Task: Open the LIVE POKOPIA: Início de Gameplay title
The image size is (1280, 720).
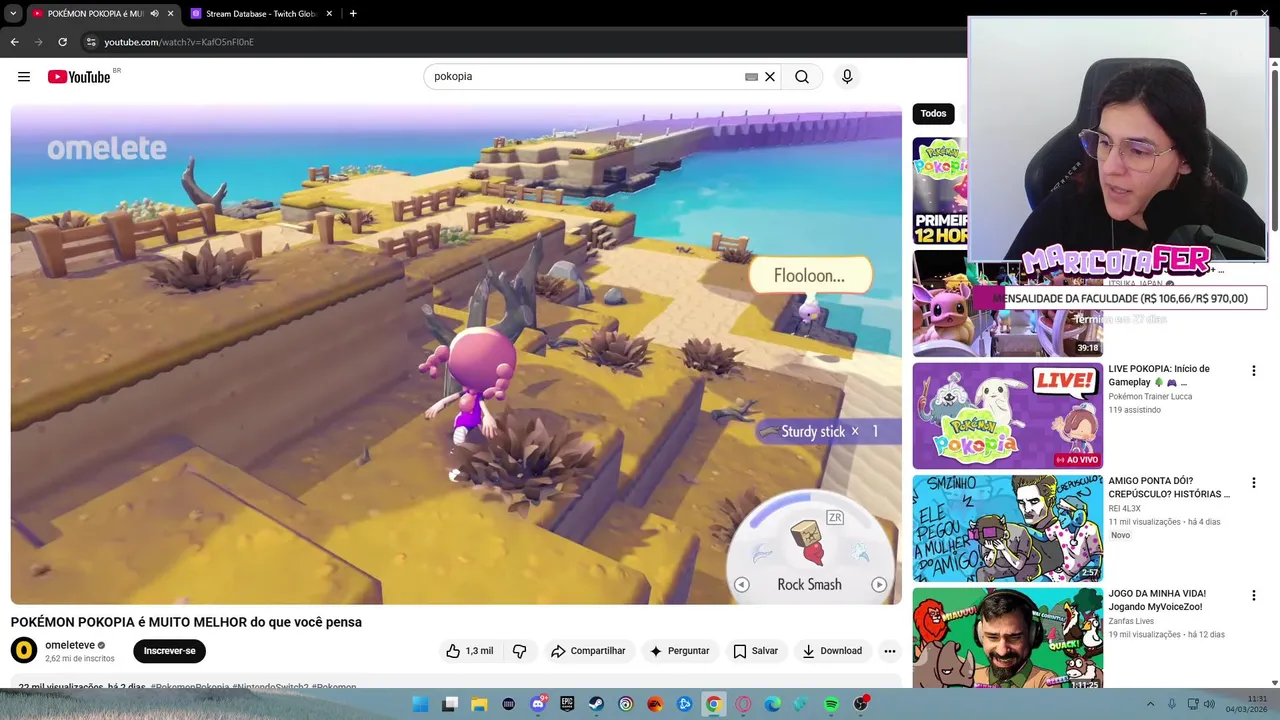Action: pos(1159,375)
